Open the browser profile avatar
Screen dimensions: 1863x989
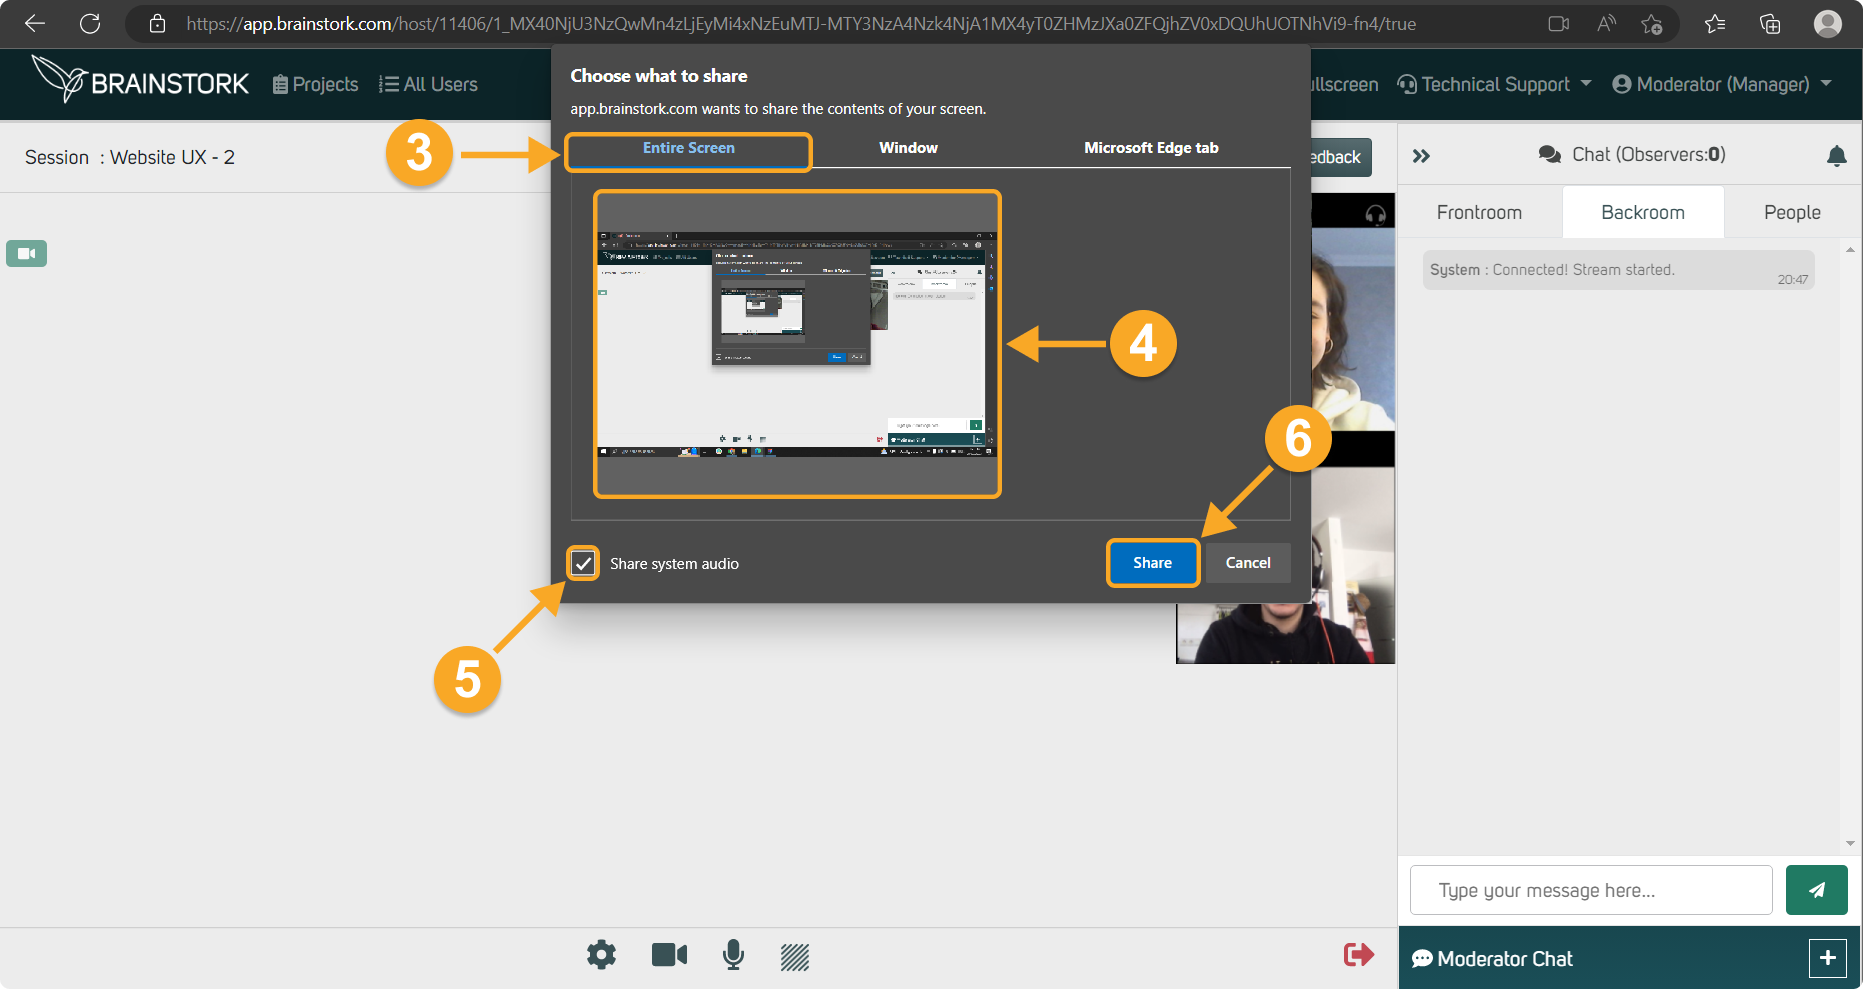pyautogui.click(x=1828, y=24)
